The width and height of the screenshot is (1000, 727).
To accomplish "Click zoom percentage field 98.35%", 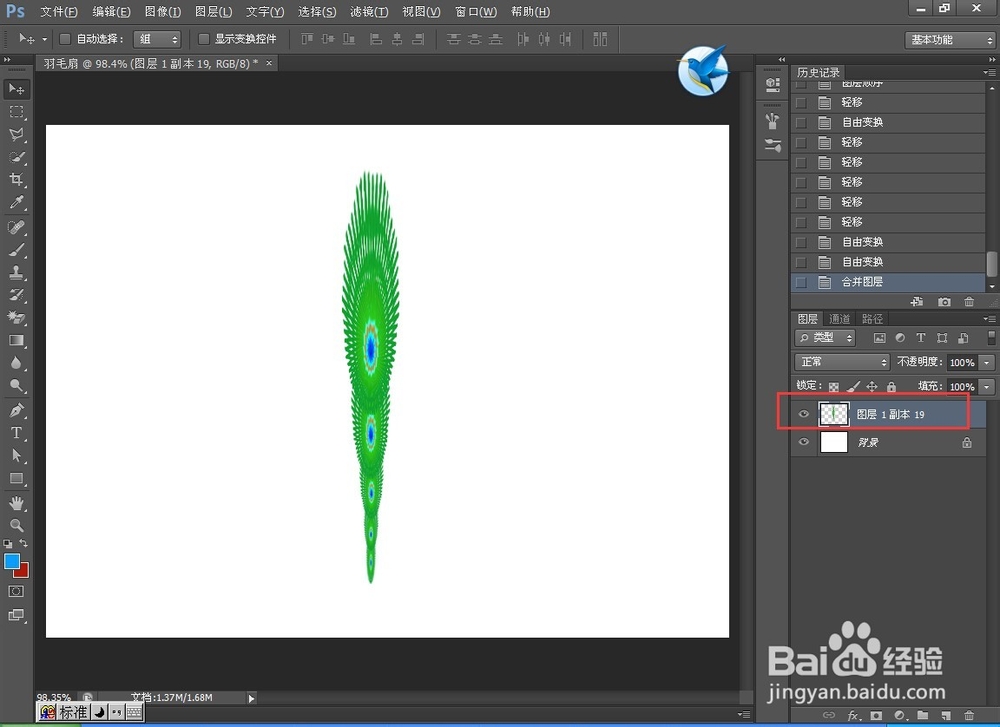I will [x=54, y=698].
